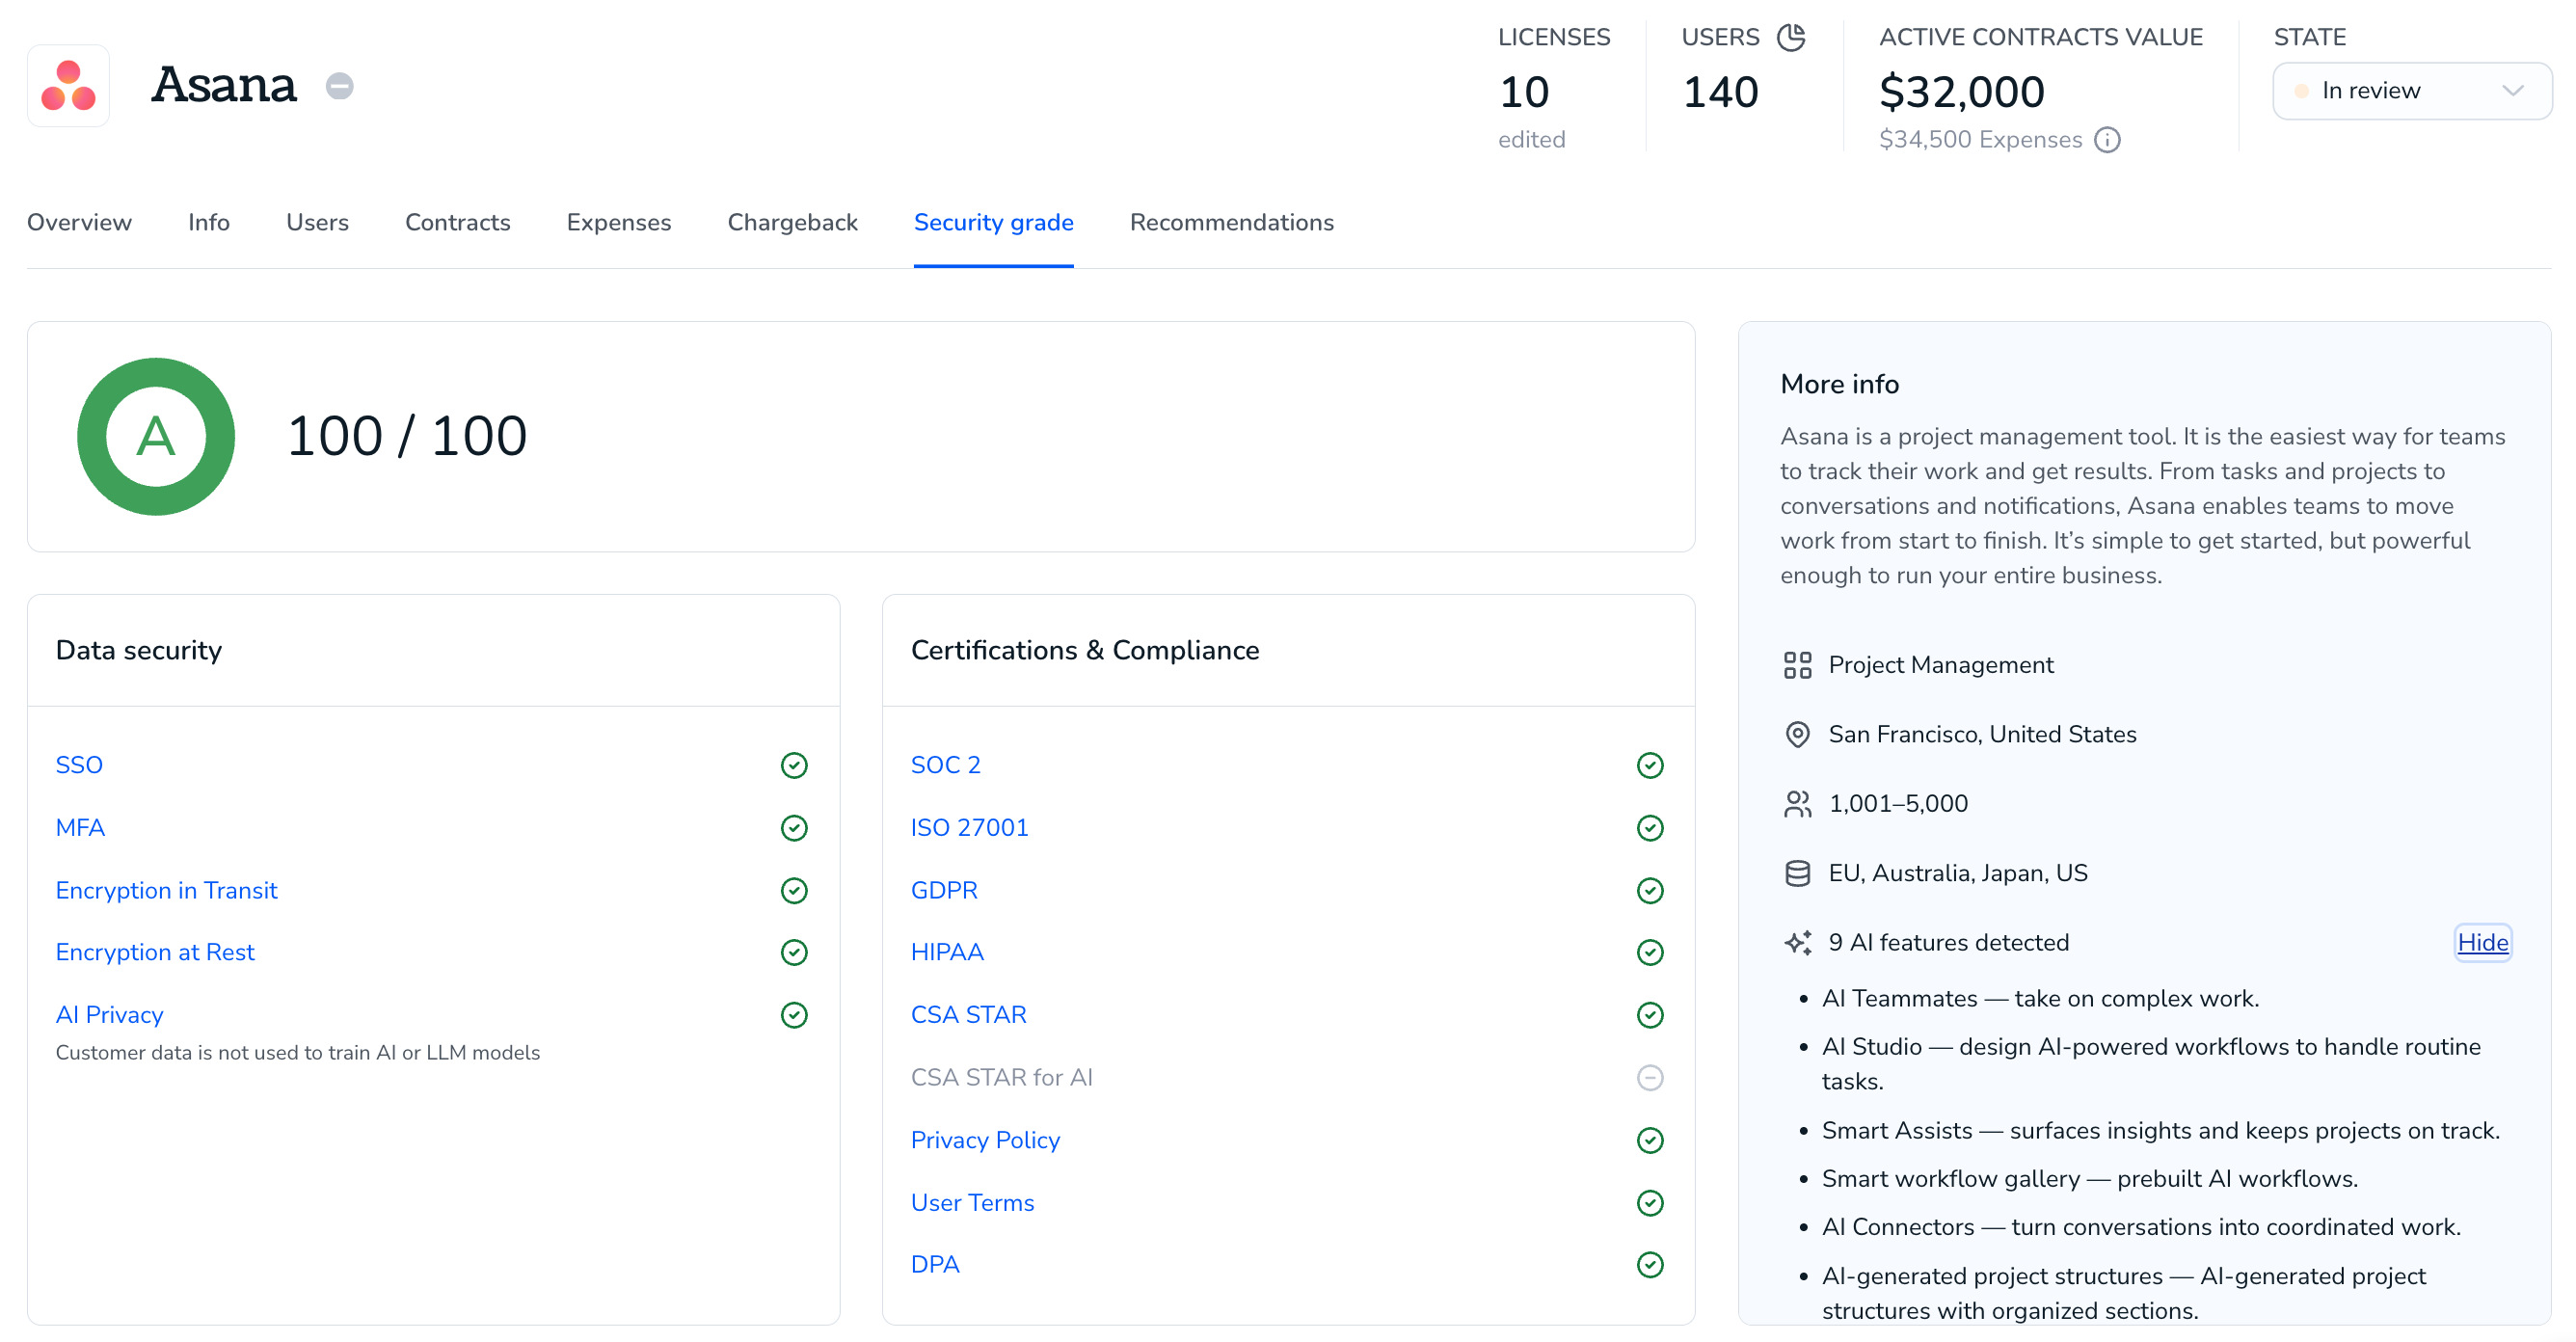Open the Info tab
The width and height of the screenshot is (2576, 1342).
209,222
